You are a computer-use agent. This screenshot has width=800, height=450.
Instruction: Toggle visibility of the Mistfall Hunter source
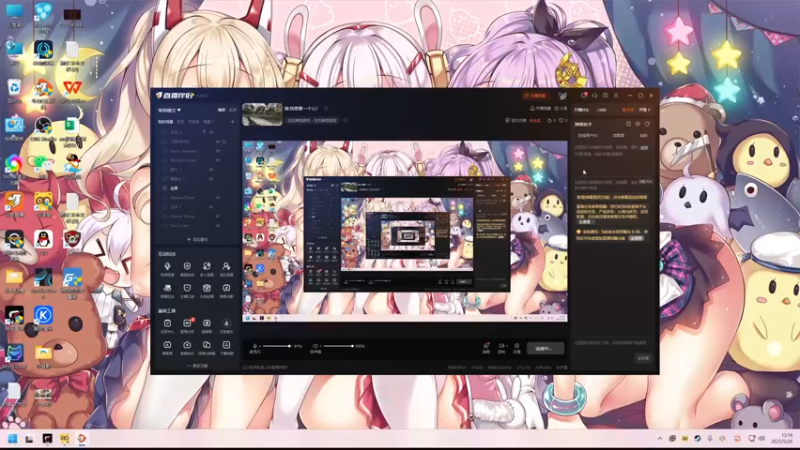(217, 160)
